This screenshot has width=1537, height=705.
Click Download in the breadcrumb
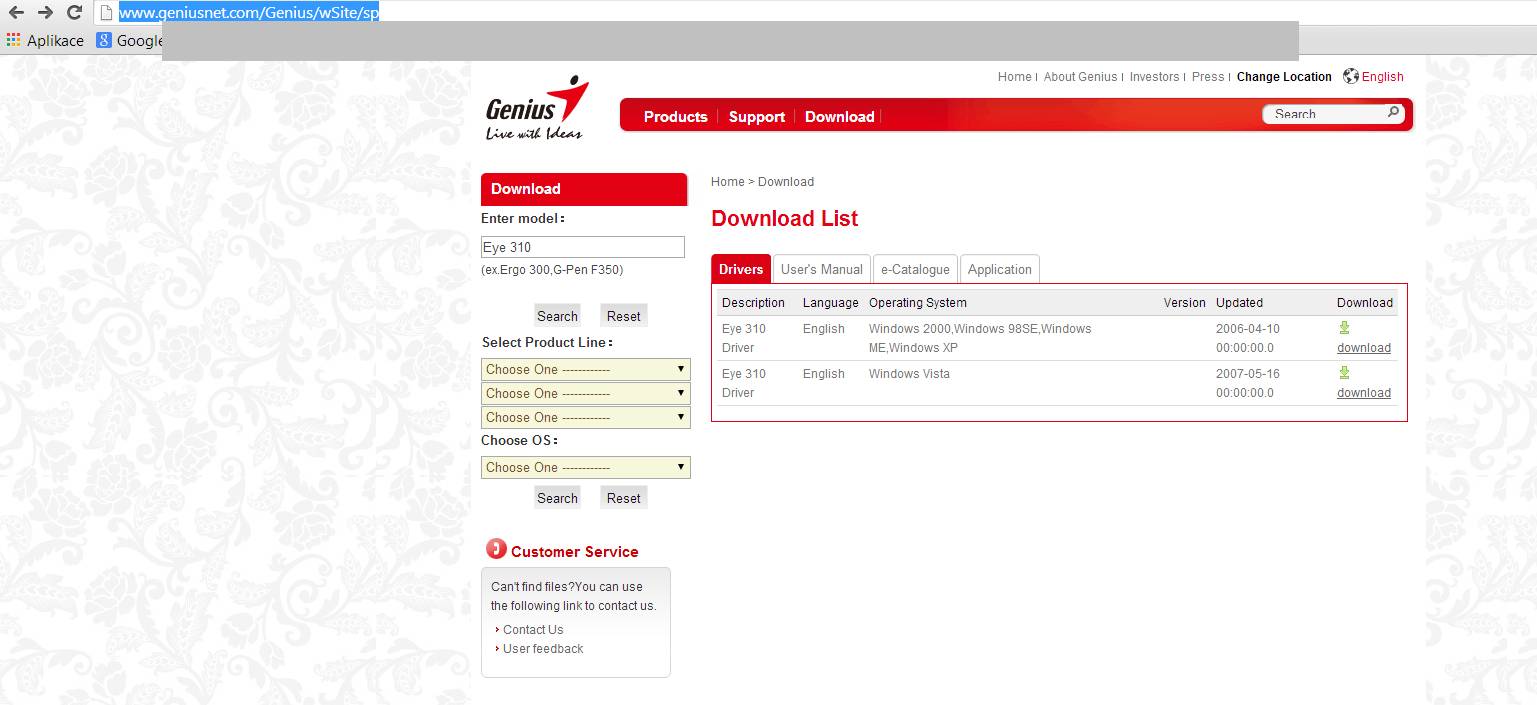coord(786,182)
